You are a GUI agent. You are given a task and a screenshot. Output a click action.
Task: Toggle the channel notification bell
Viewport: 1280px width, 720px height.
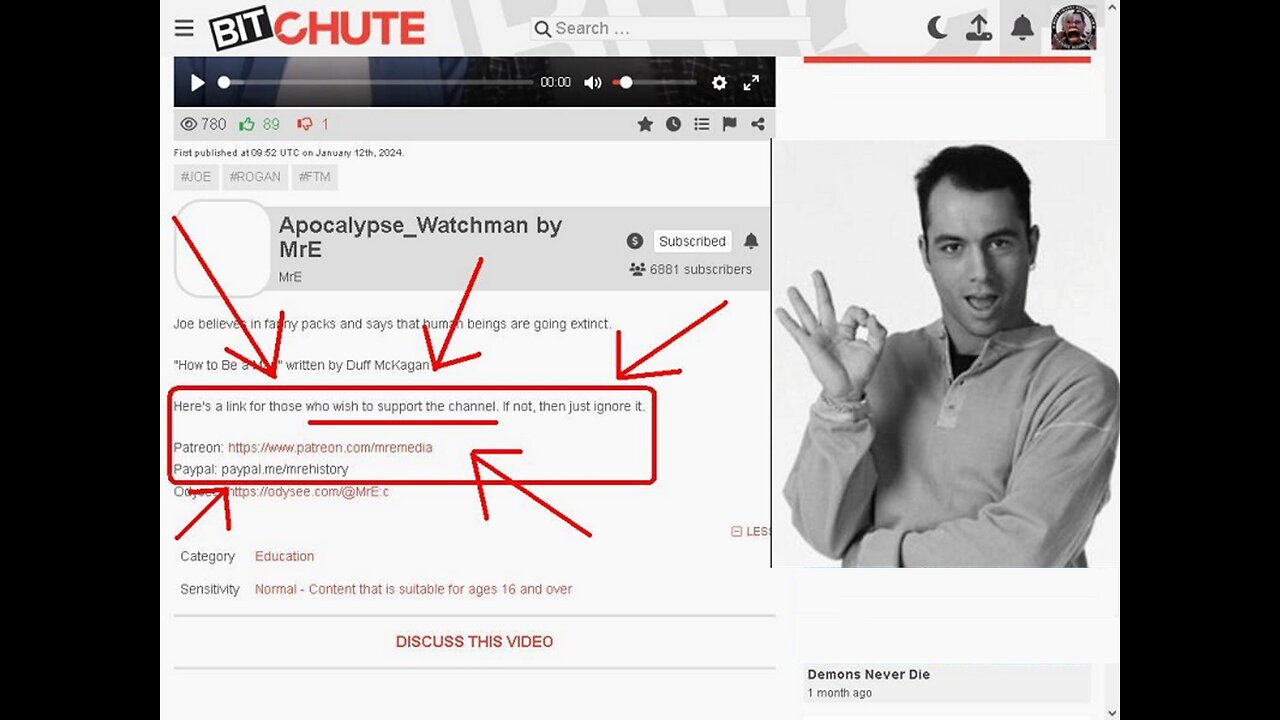point(751,241)
